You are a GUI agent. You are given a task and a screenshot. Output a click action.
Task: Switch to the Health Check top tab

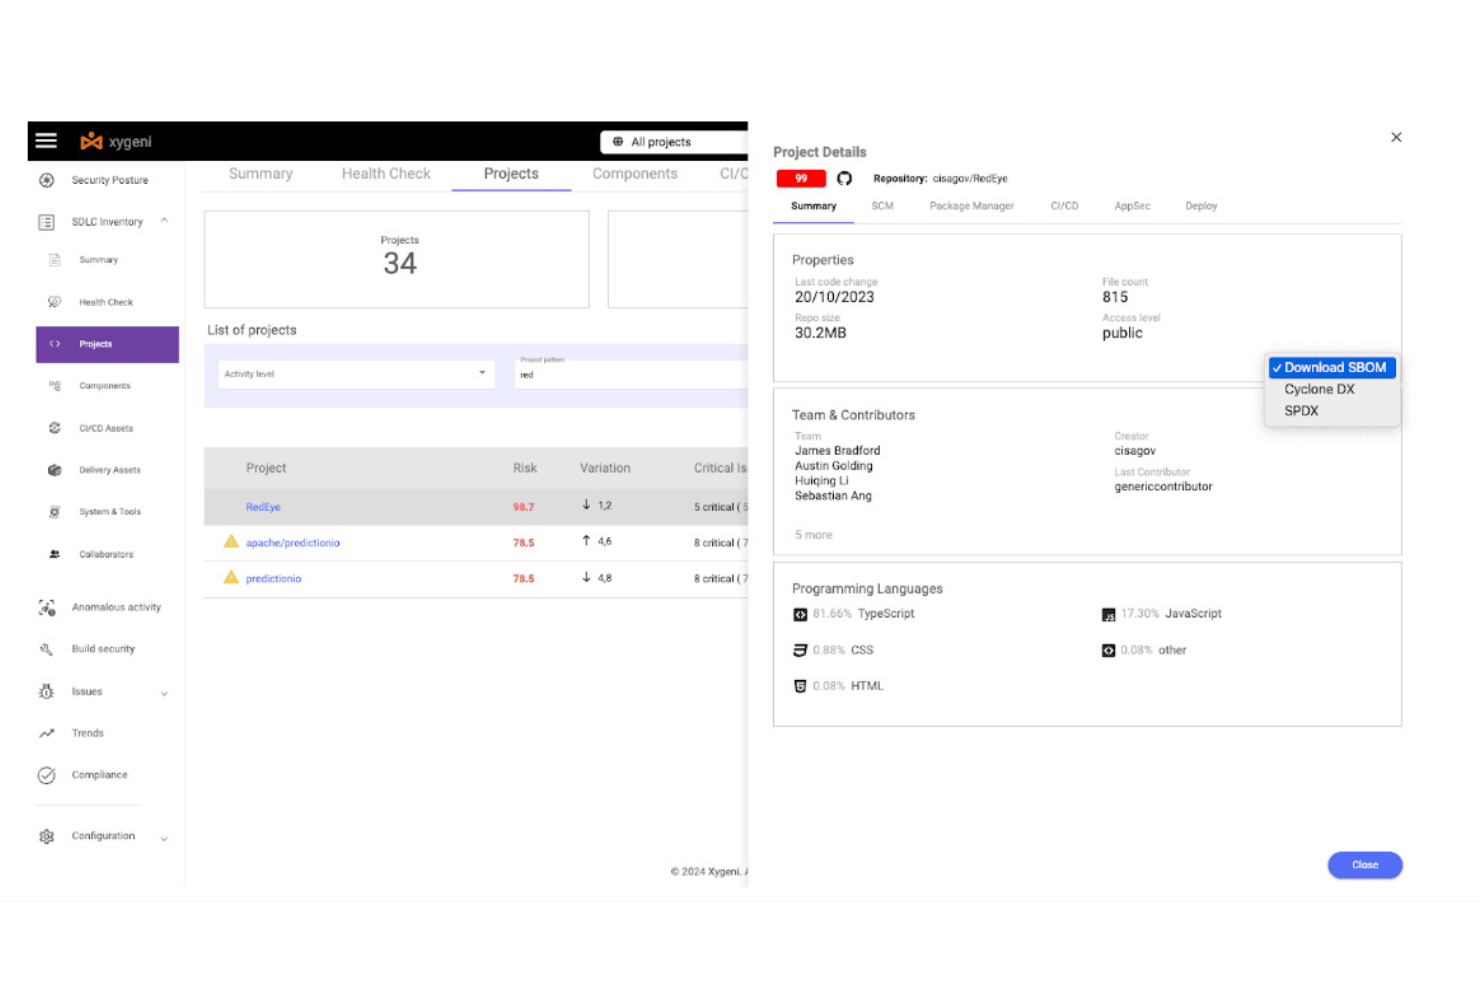[x=386, y=174]
